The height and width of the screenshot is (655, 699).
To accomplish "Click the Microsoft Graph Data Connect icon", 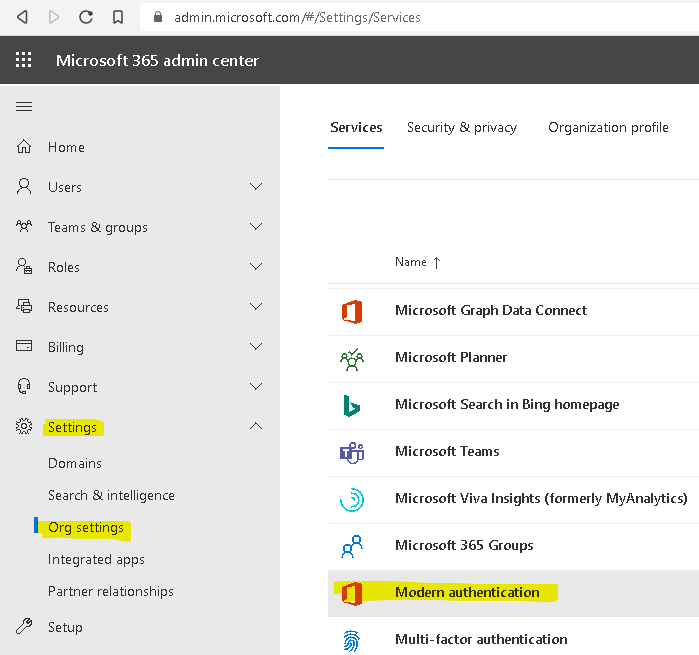I will (352, 311).
